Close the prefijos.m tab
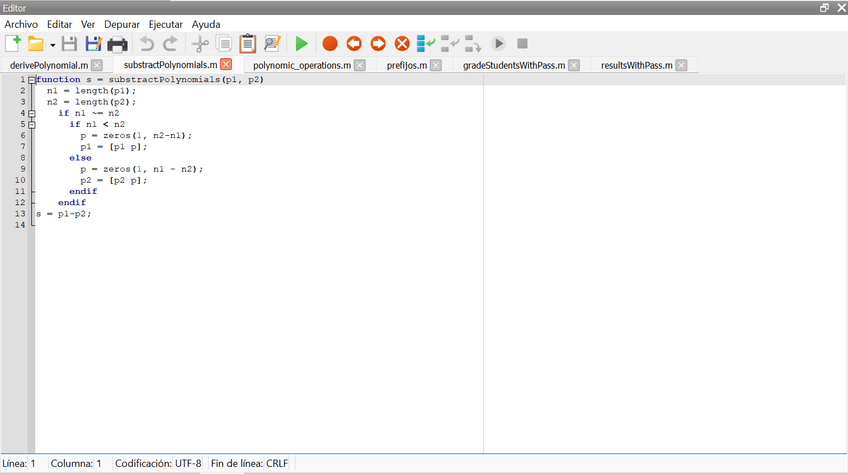This screenshot has width=848, height=474. 436,65
